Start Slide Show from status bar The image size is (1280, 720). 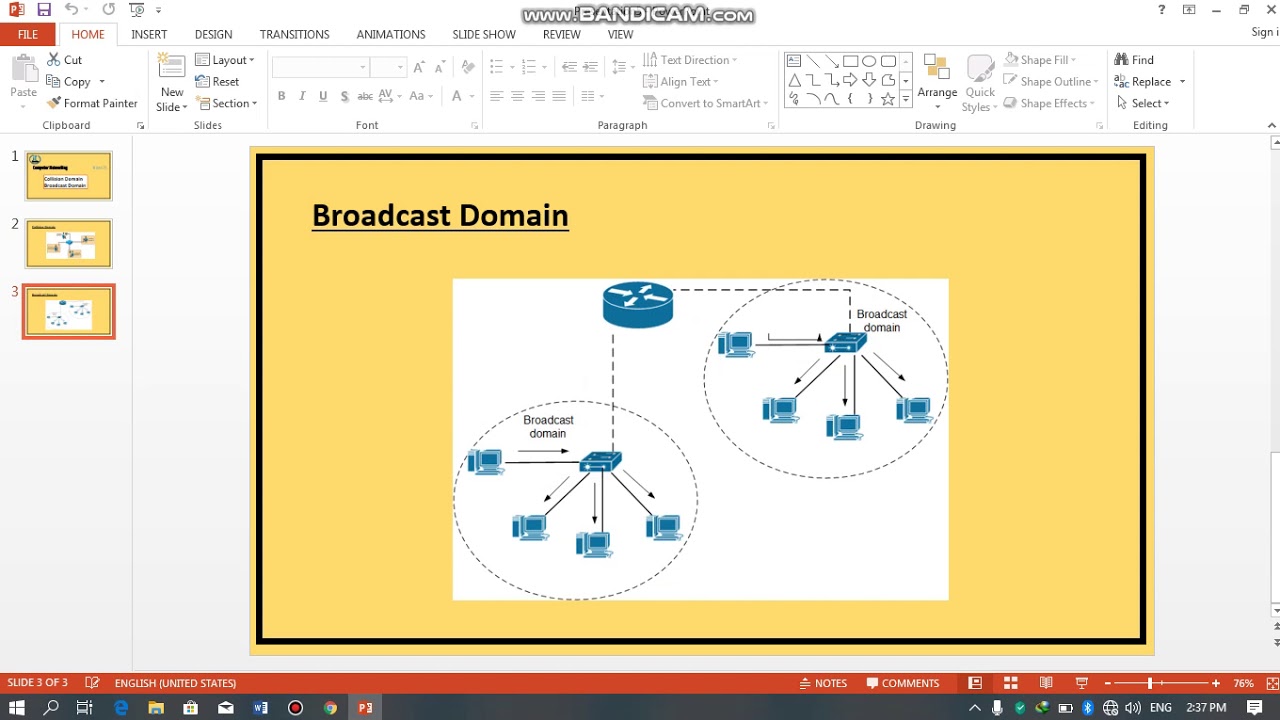pyautogui.click(x=1081, y=683)
